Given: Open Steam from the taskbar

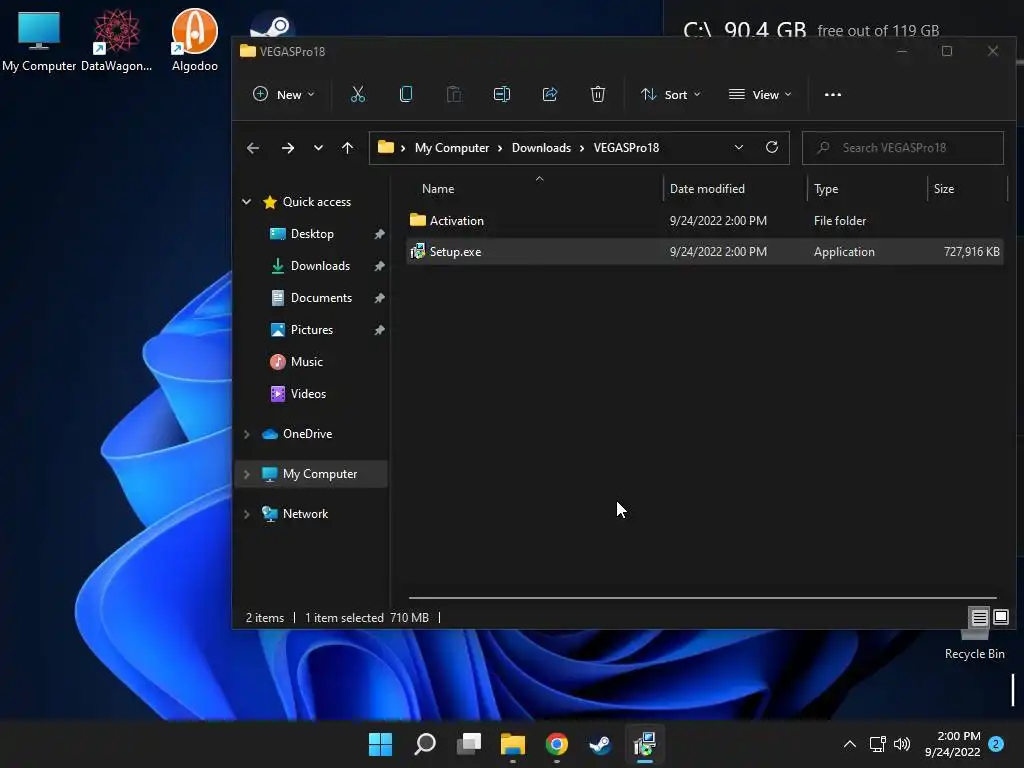Looking at the screenshot, I should click(600, 744).
